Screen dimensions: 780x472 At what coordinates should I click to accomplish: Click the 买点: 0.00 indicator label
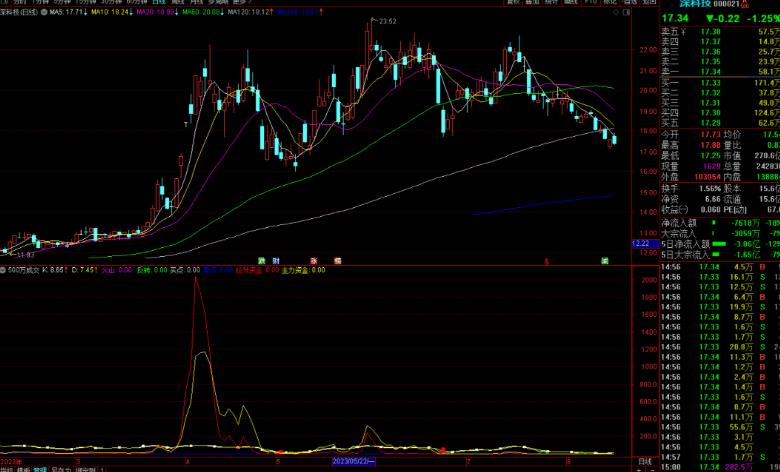click(x=185, y=270)
